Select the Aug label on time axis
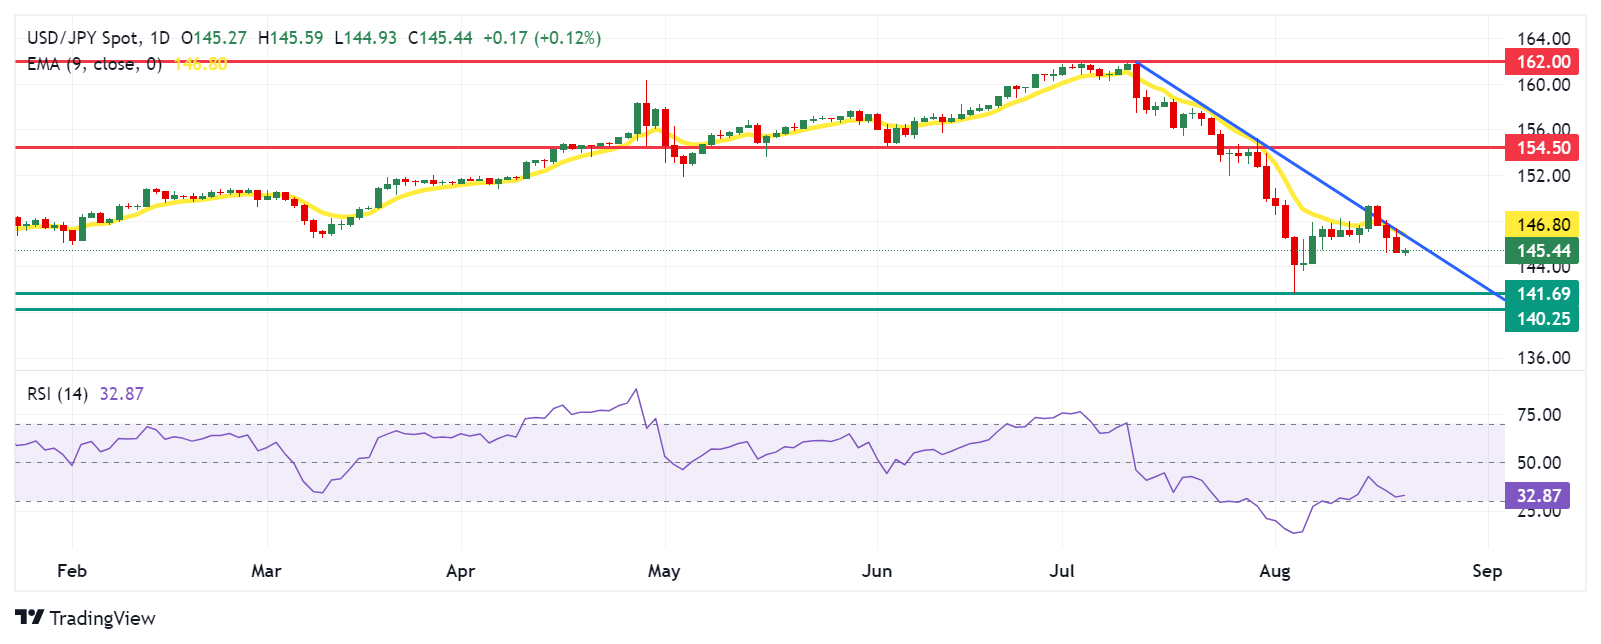The image size is (1601, 644). coord(1275,571)
